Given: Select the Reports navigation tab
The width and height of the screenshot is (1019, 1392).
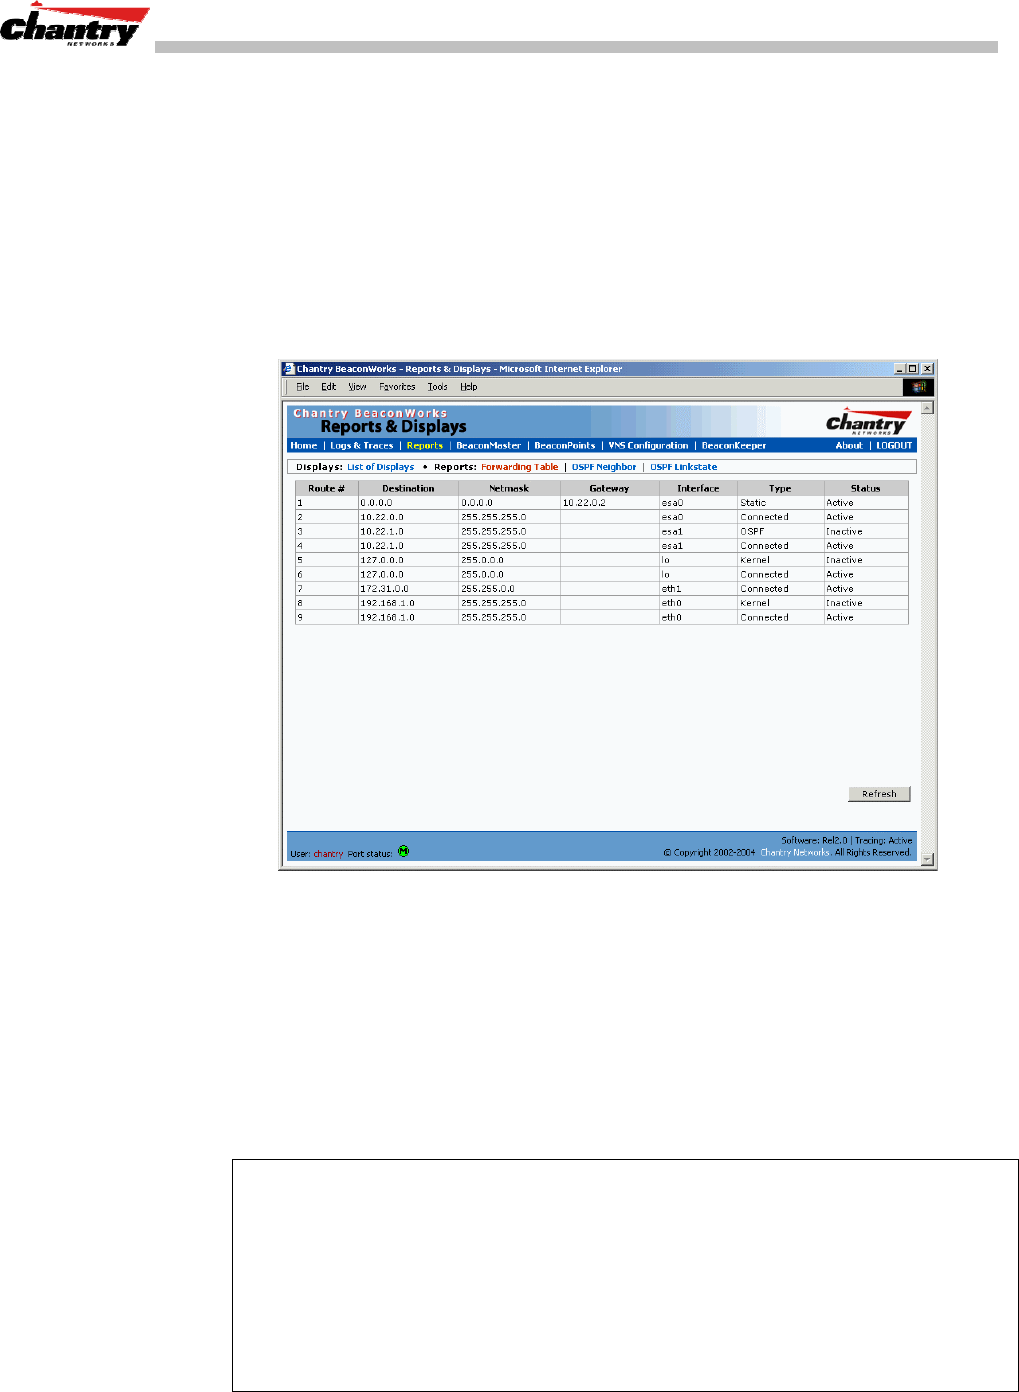Looking at the screenshot, I should pos(424,446).
